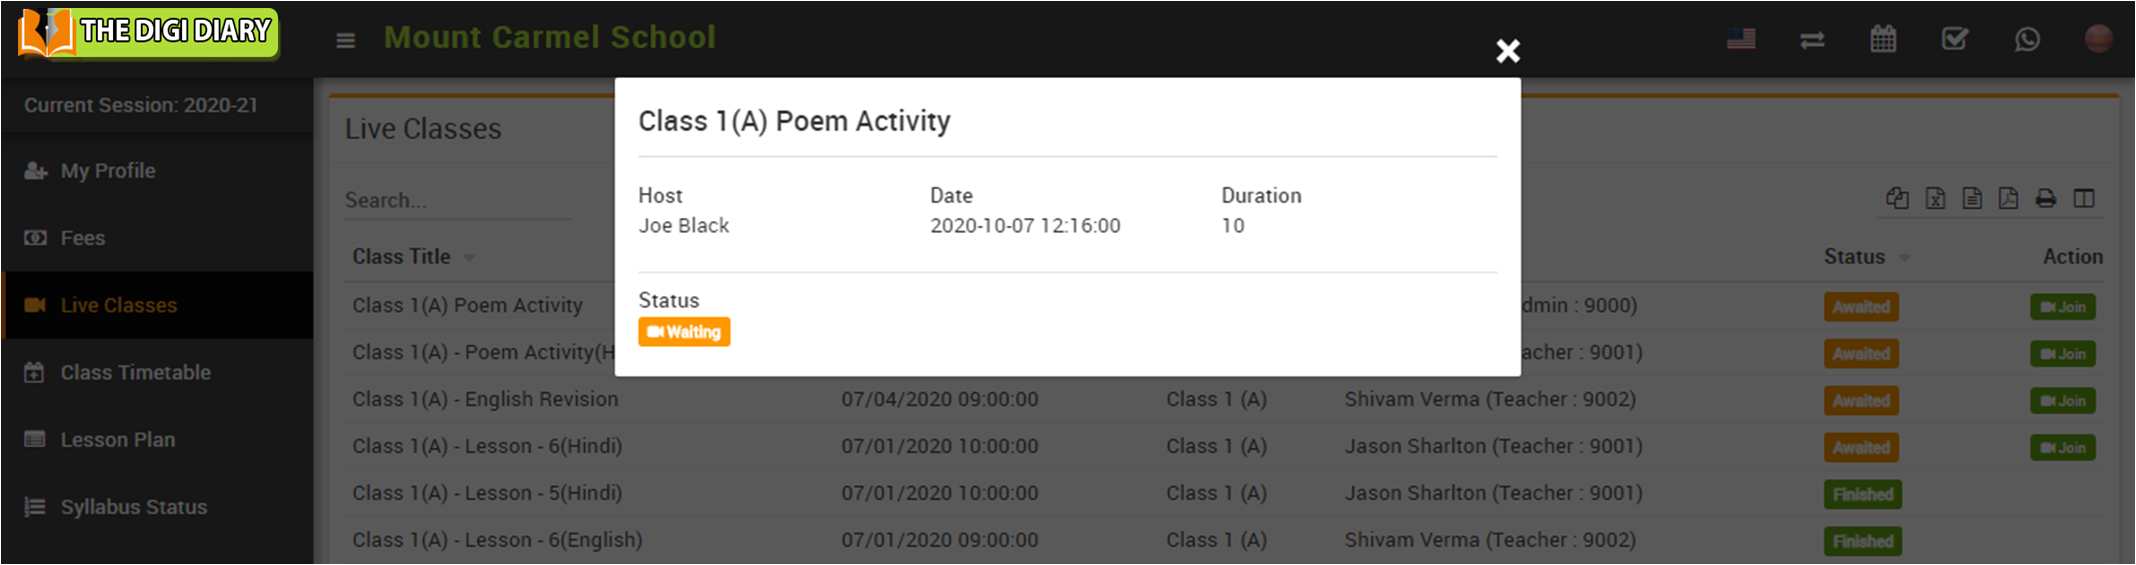Sort by Status column

pos(1855,257)
